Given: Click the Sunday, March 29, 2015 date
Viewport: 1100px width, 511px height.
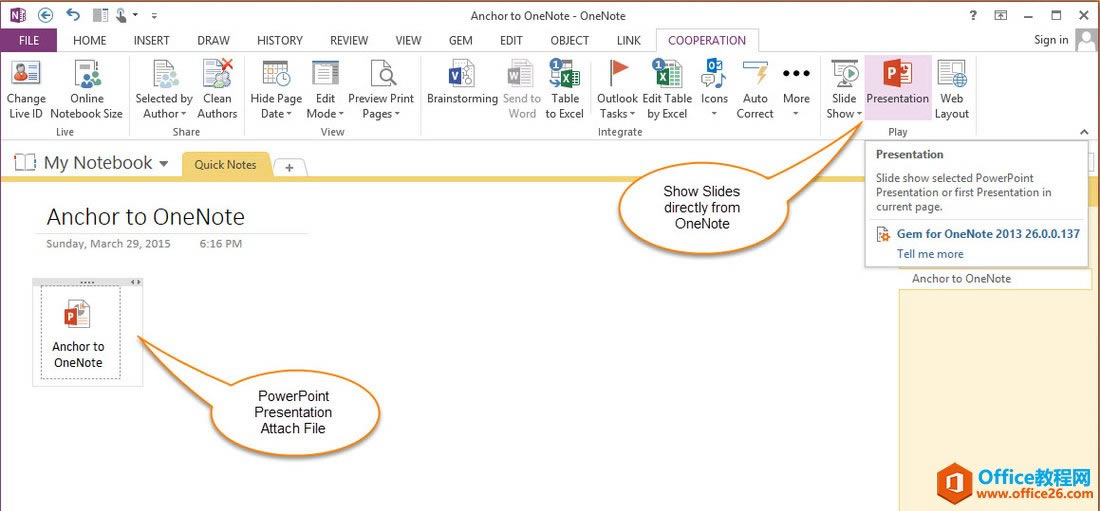Looking at the screenshot, I should point(108,244).
